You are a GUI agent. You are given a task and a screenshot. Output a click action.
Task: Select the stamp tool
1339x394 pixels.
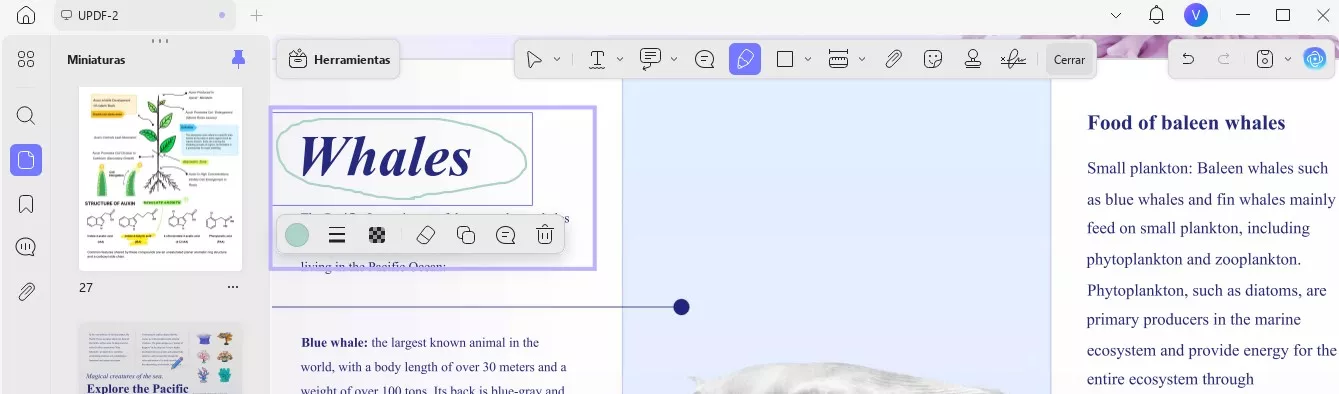point(972,59)
